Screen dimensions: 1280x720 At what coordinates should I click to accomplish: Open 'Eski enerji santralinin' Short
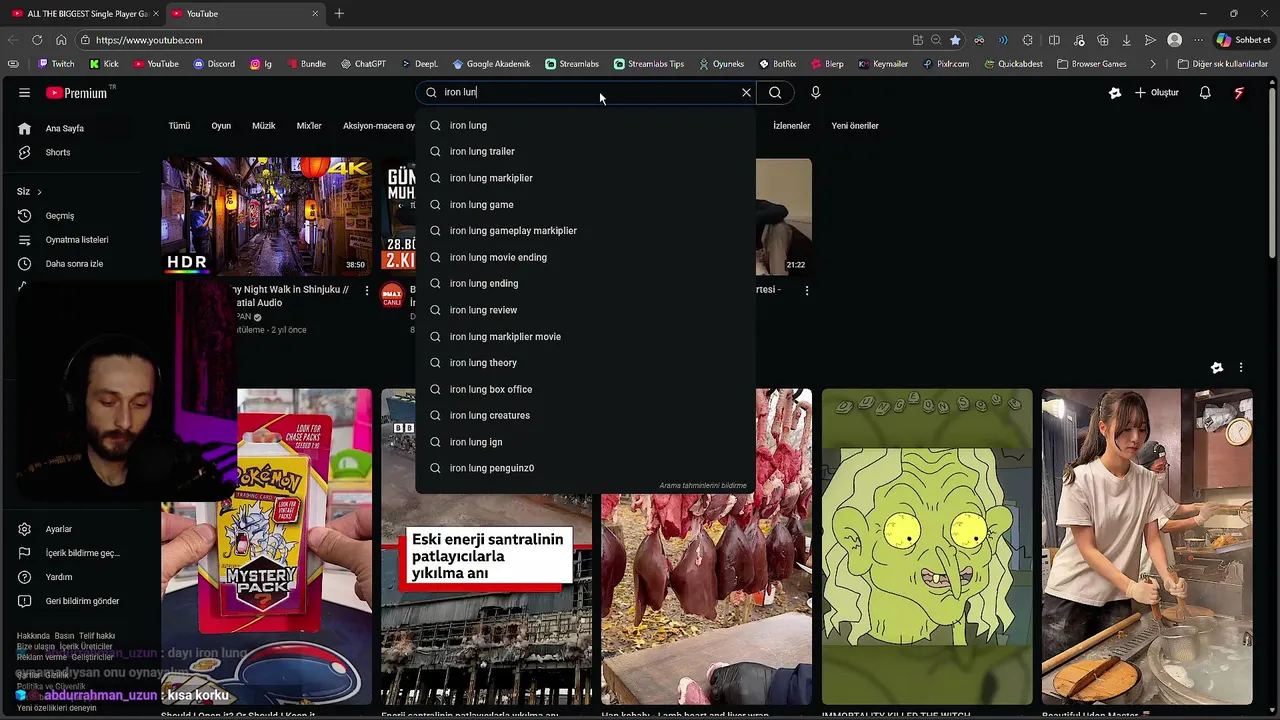(486, 547)
